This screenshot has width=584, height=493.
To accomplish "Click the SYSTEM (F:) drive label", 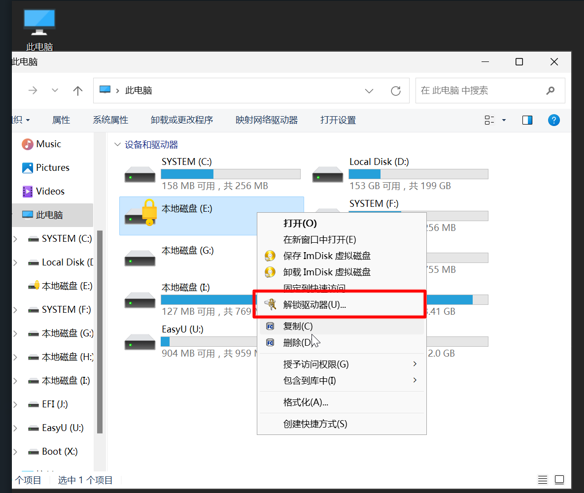I will (x=374, y=204).
